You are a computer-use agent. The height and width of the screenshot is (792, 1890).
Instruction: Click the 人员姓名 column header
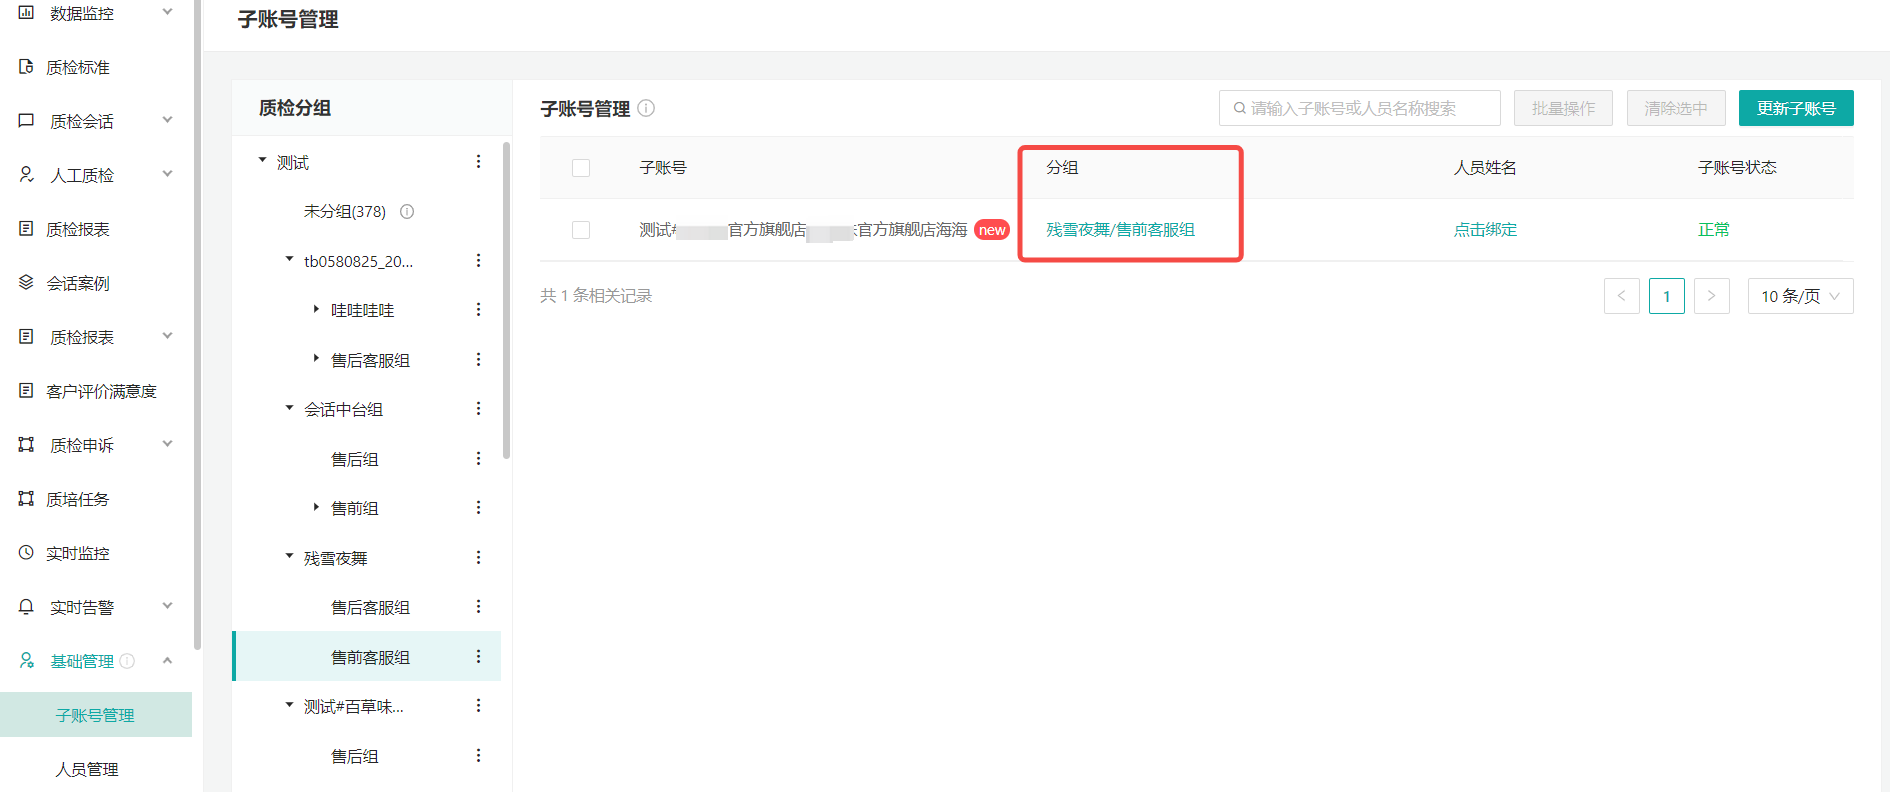[1485, 168]
